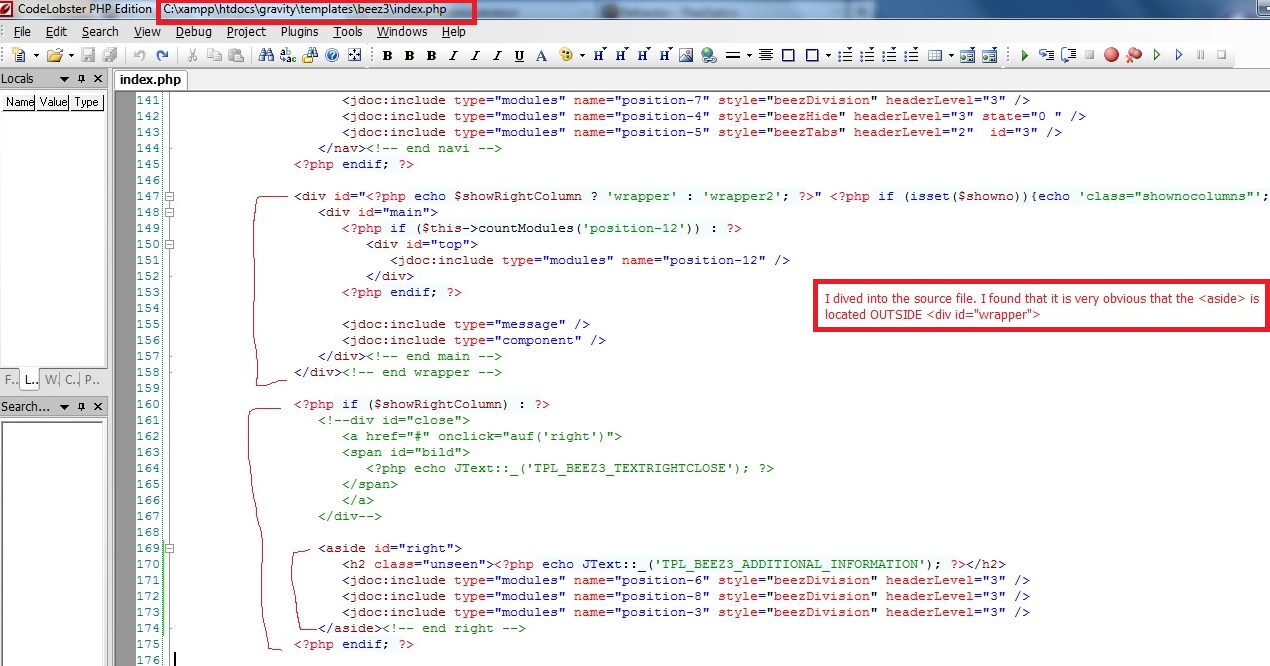Image resolution: width=1270 pixels, height=666 pixels.
Task: Collapse code fold at line 148
Action: pyautogui.click(x=169, y=212)
